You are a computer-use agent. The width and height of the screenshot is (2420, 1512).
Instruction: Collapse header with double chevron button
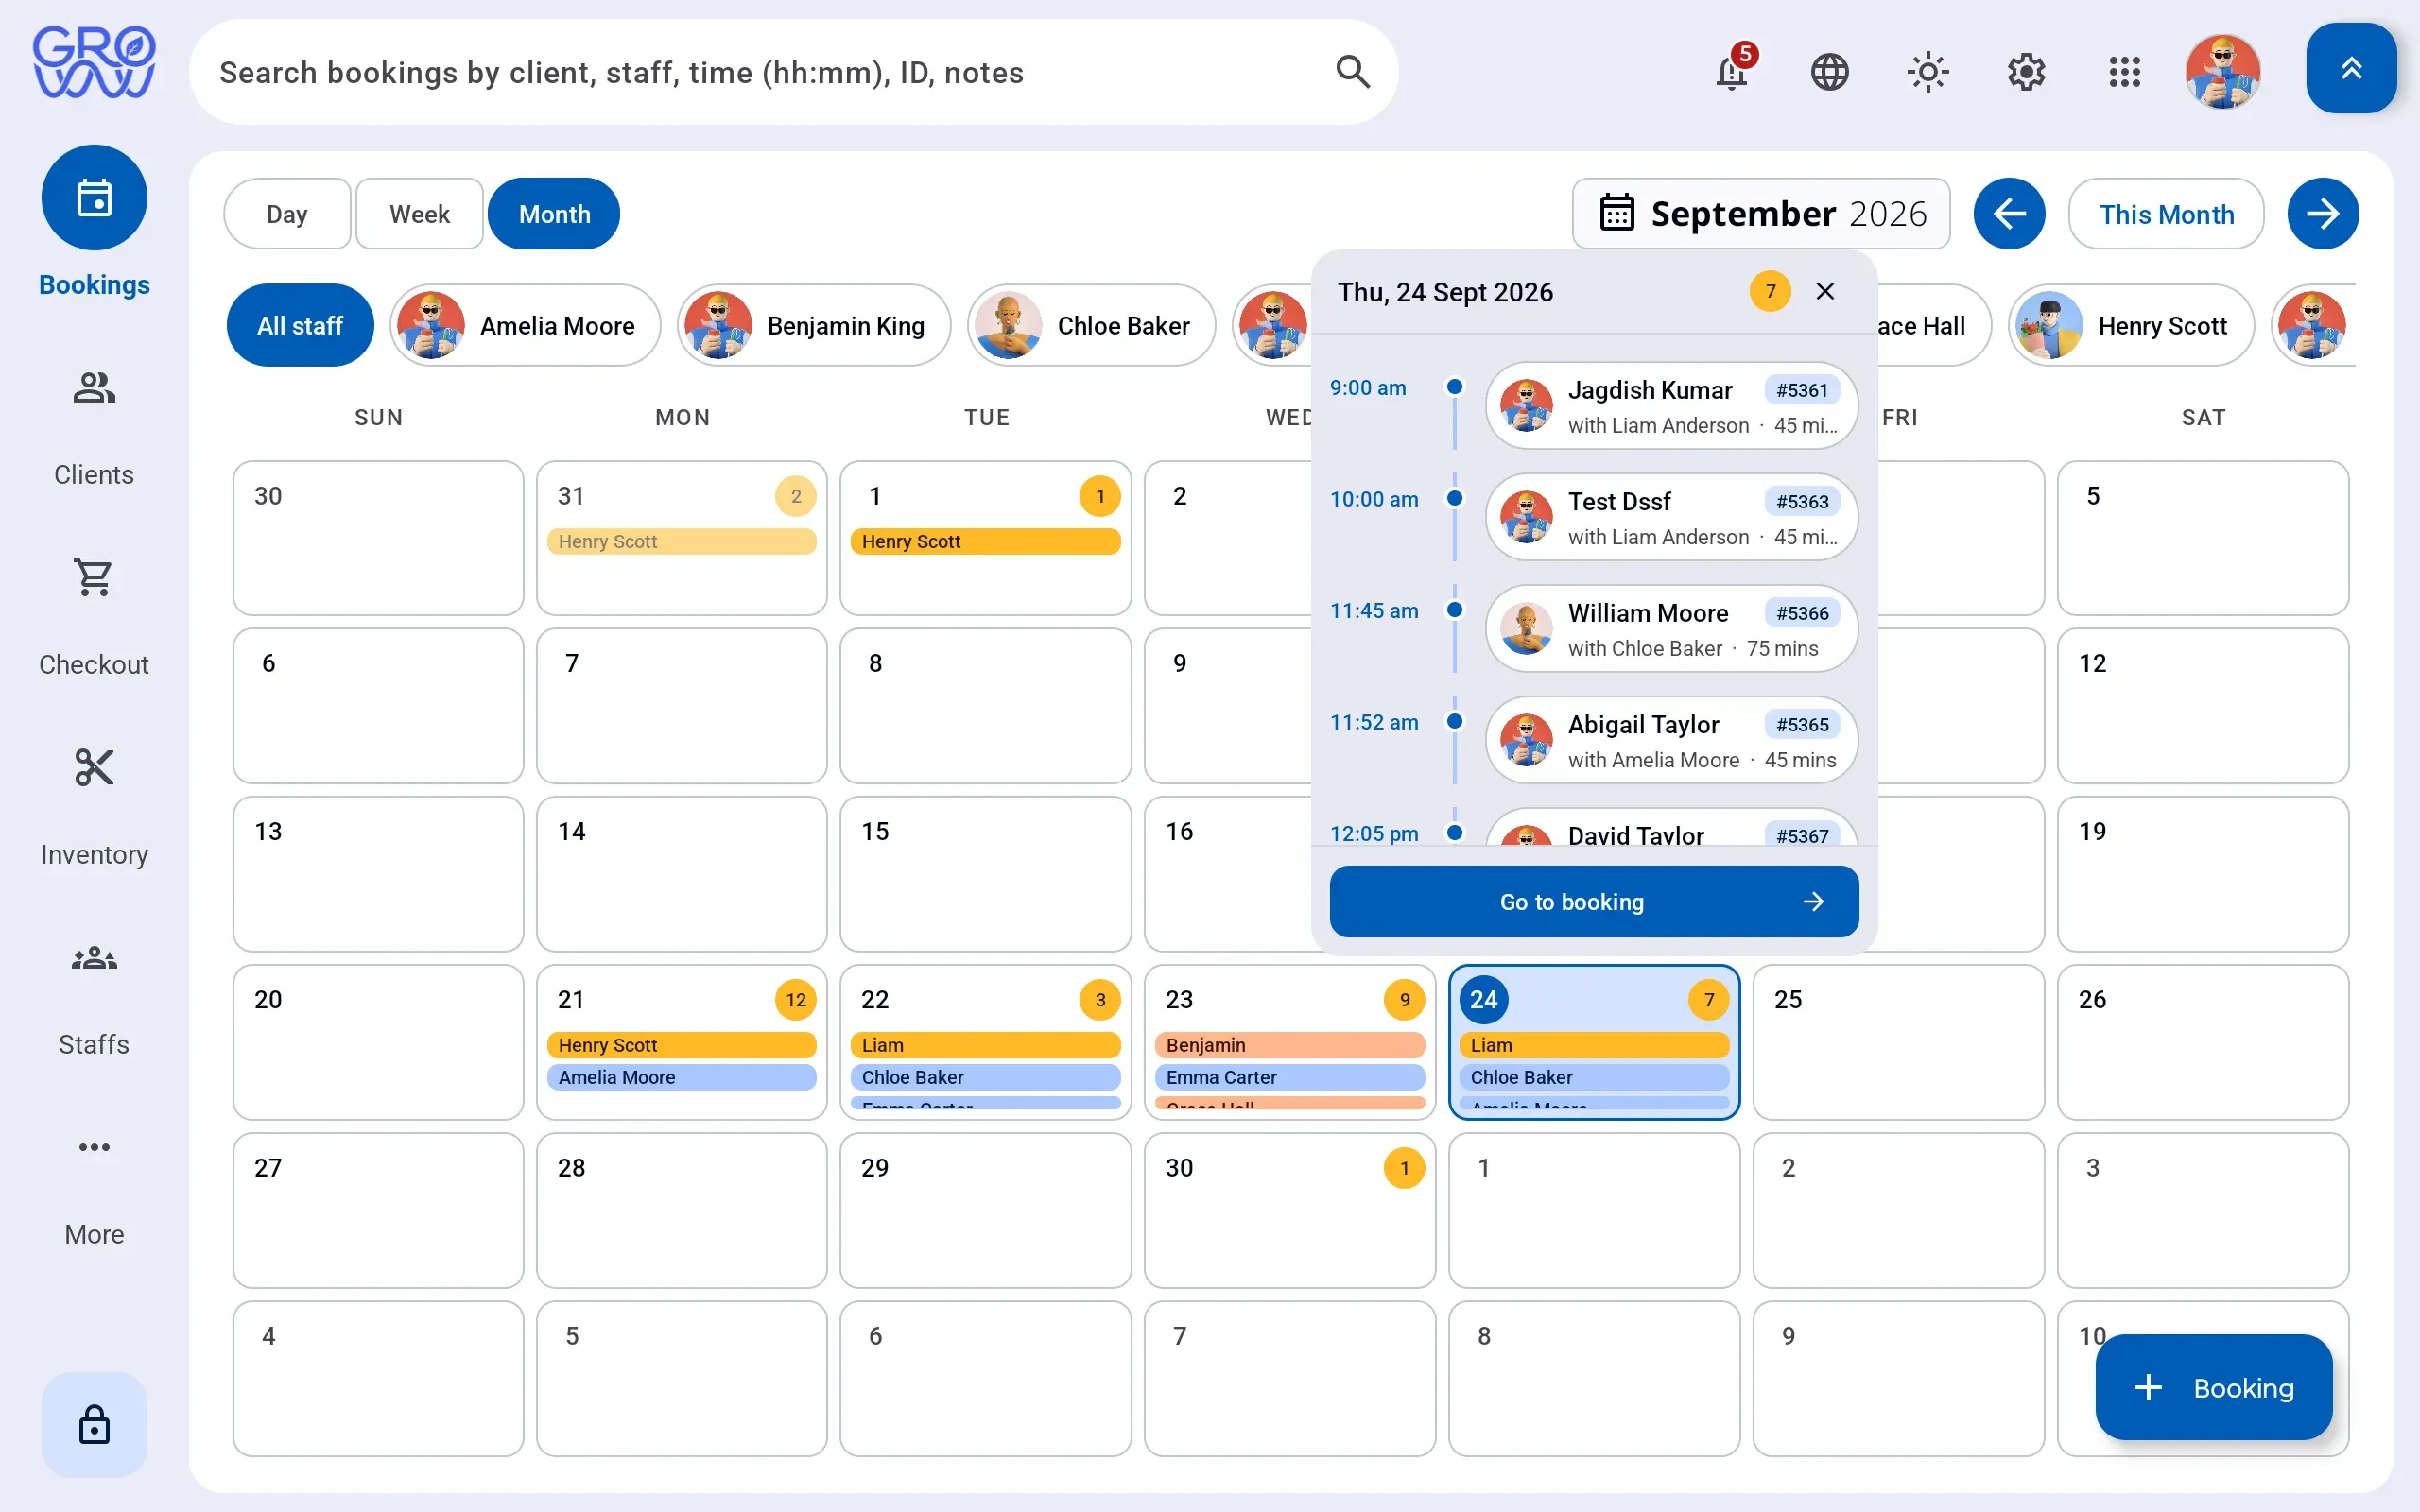point(2351,68)
